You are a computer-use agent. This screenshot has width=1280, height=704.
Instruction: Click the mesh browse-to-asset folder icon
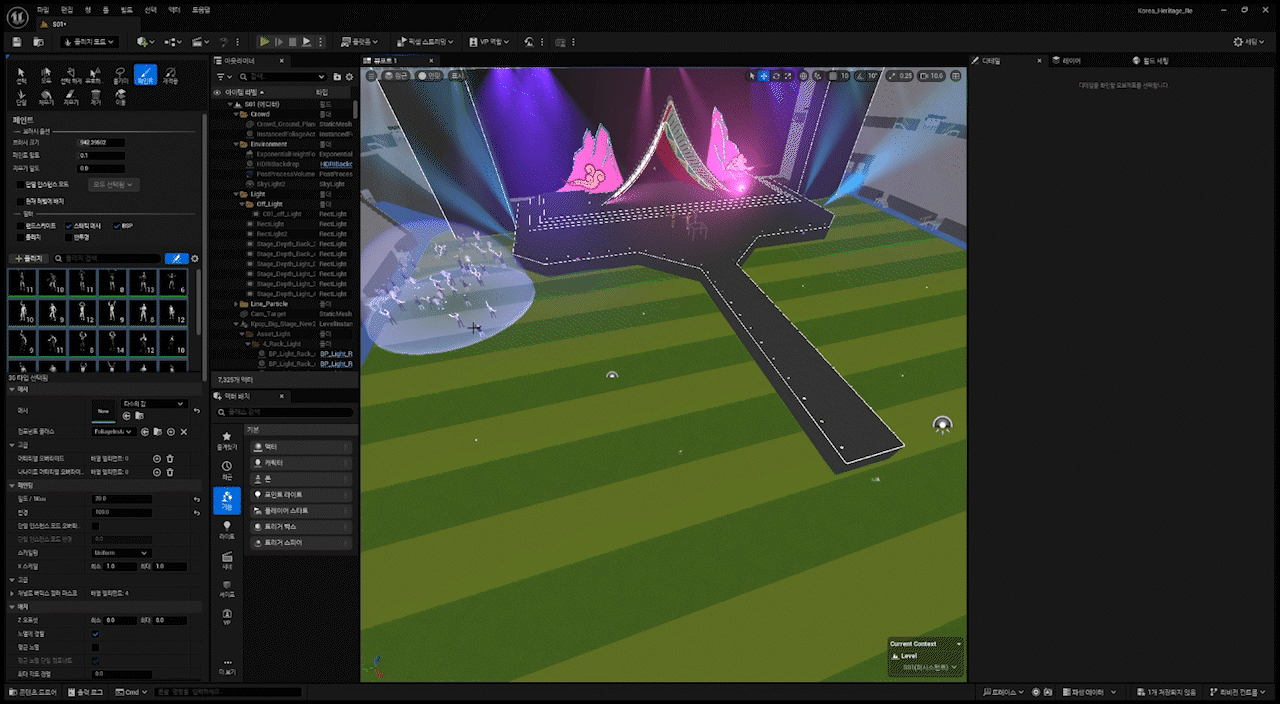tap(140, 415)
